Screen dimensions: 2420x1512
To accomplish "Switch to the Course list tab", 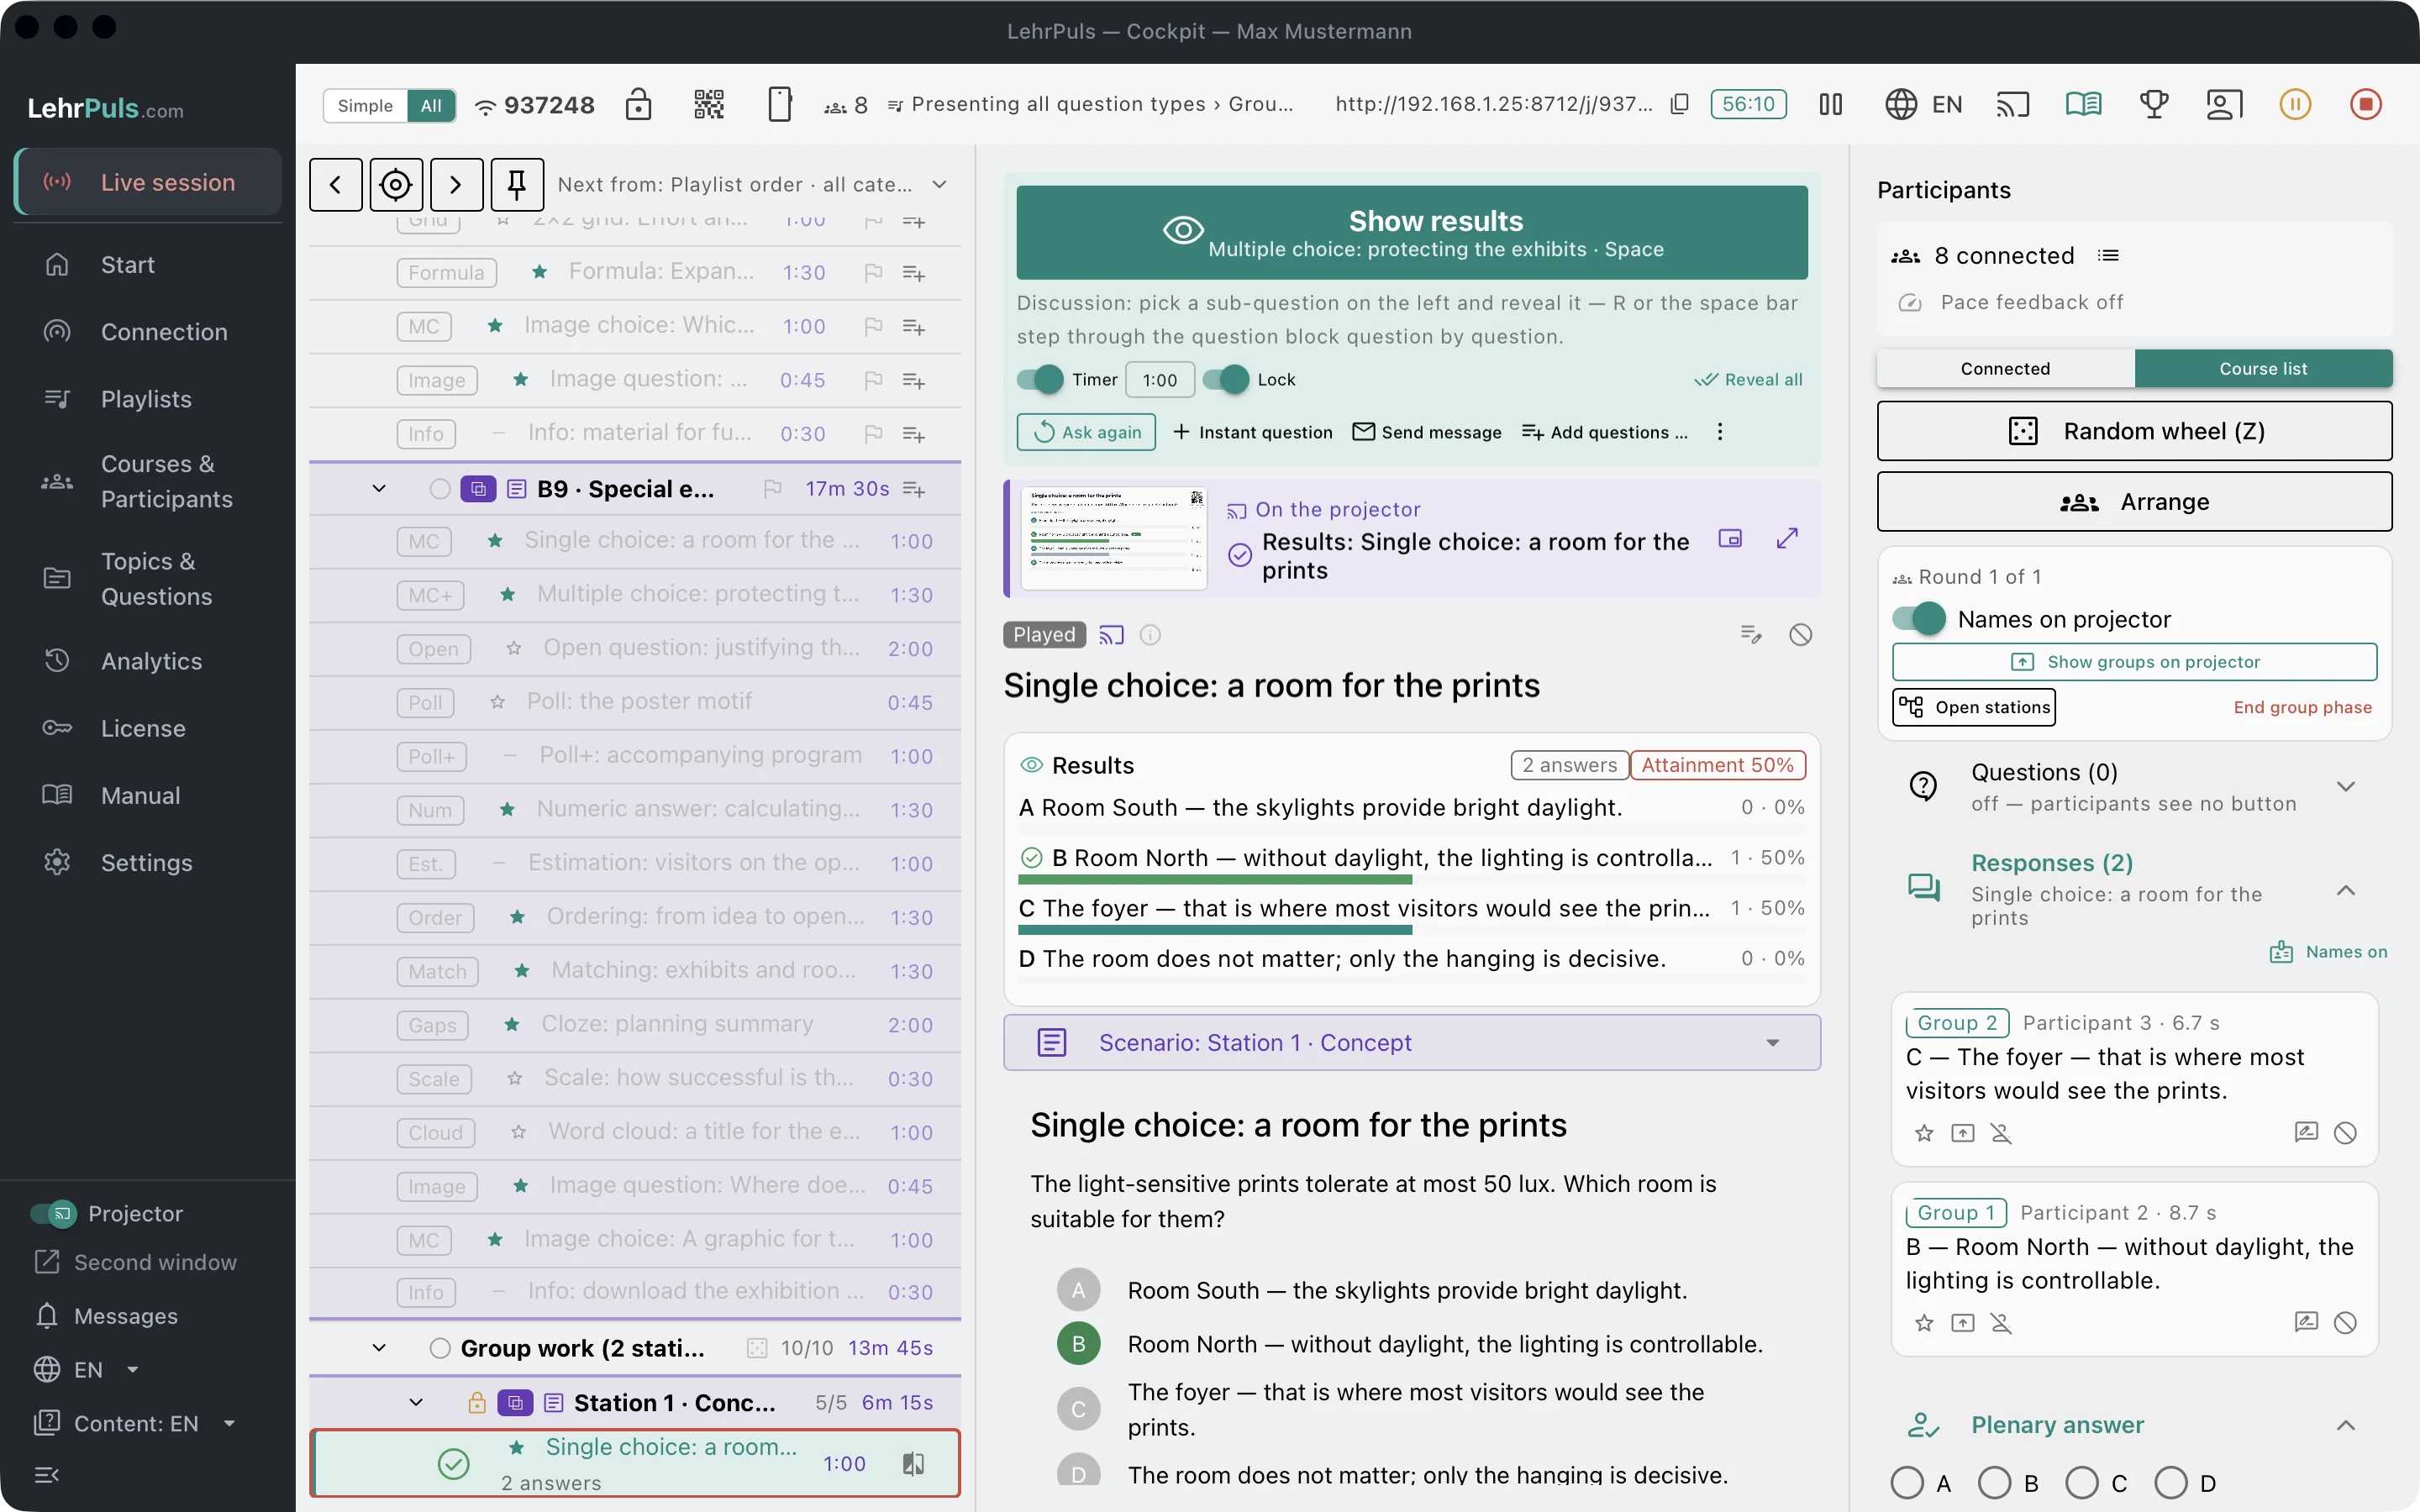I will coord(2263,369).
